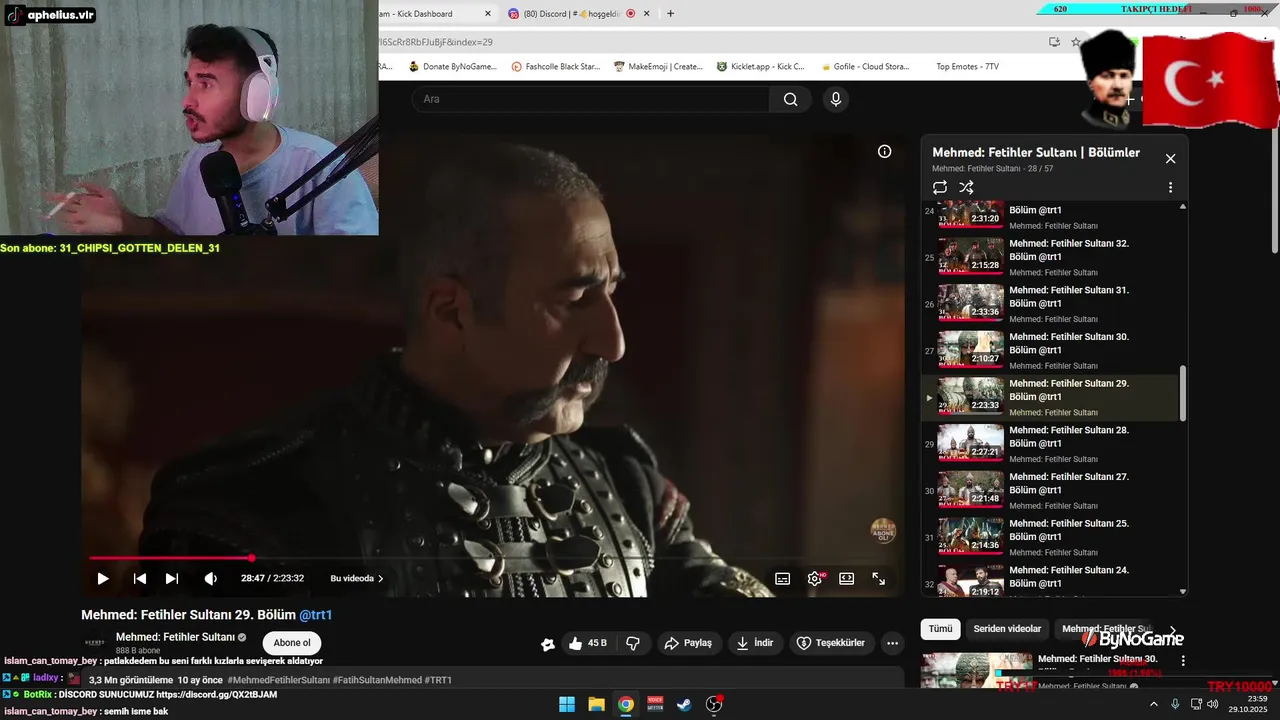The image size is (1280, 720).
Task: Mute the video volume
Action: 210,578
